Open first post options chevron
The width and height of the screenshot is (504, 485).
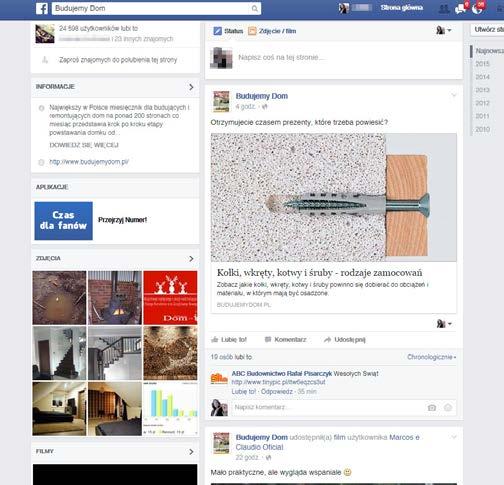454,95
